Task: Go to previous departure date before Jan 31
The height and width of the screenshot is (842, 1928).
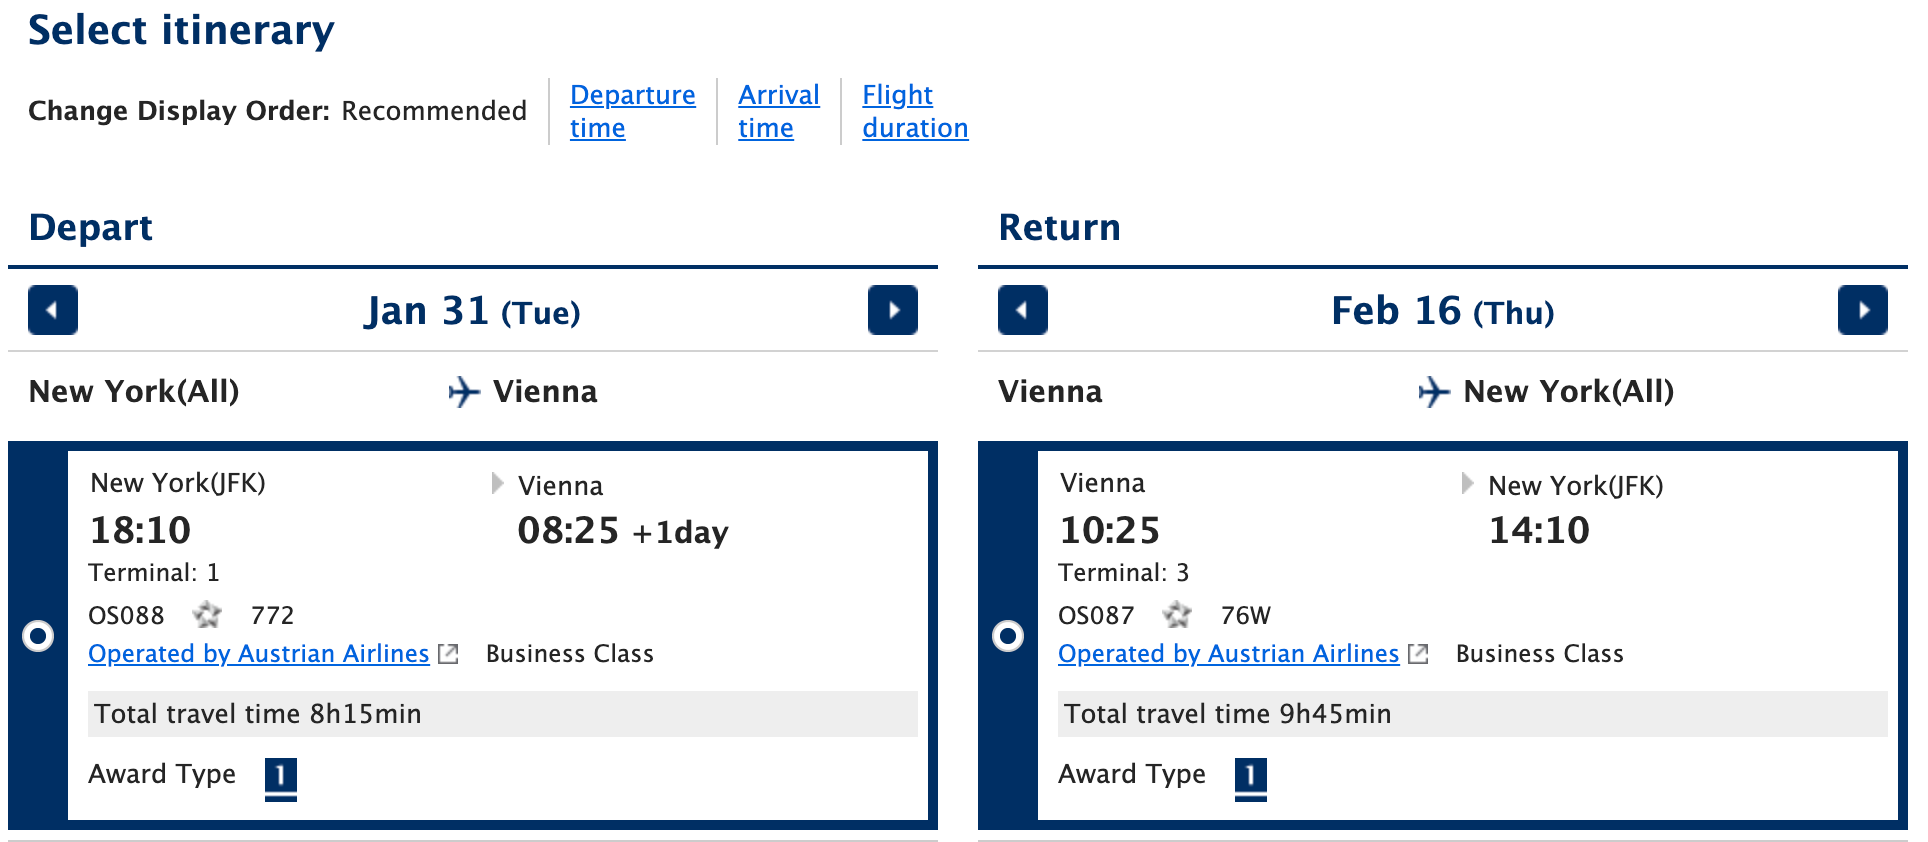Action: [x=52, y=310]
